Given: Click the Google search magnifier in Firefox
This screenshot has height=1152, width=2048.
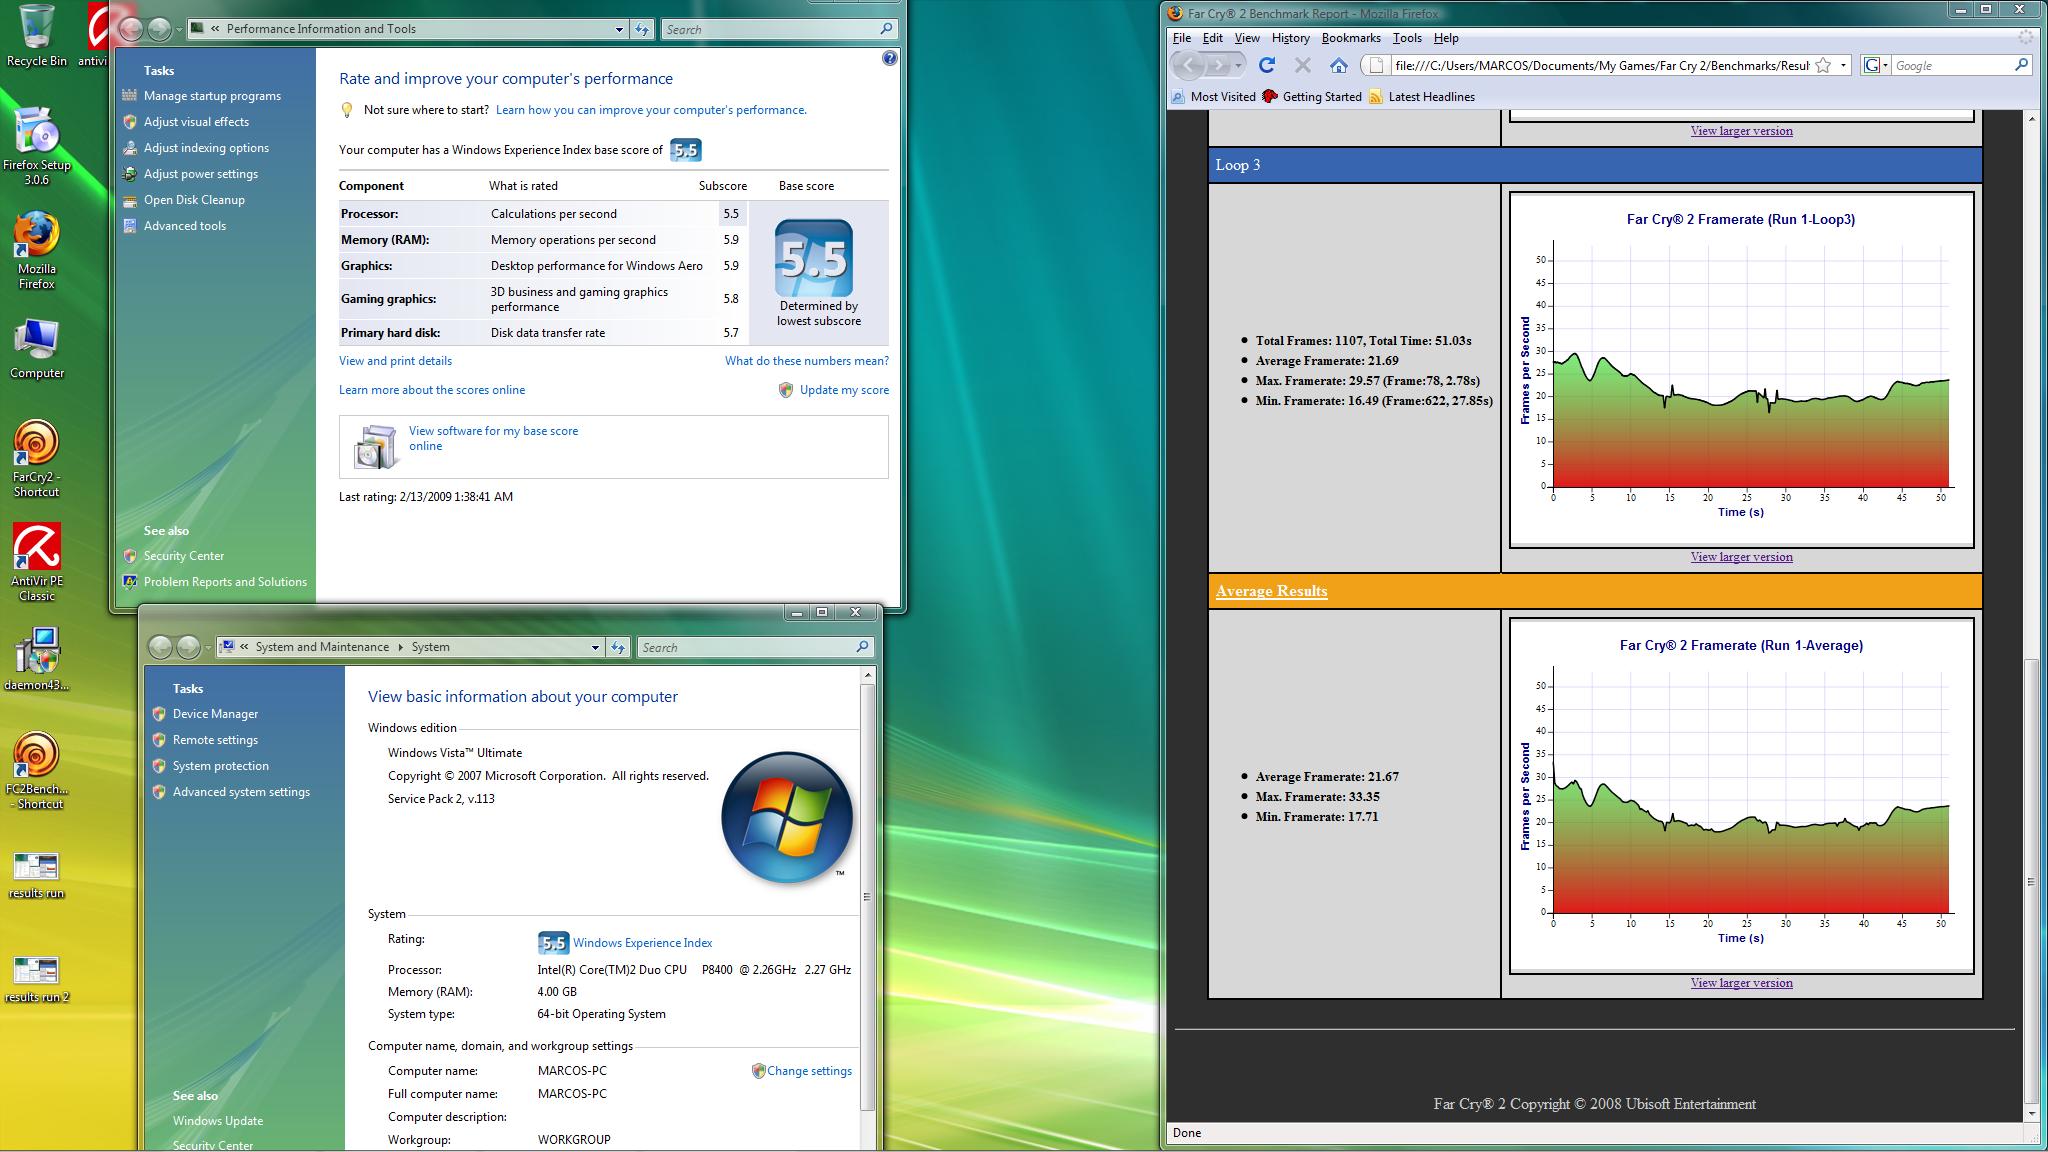Looking at the screenshot, I should click(x=2021, y=65).
